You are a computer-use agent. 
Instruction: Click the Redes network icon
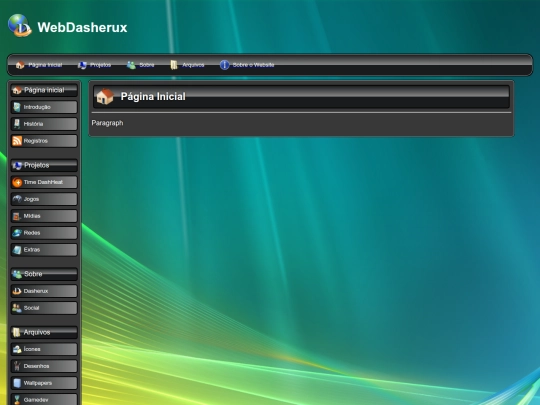(17, 233)
